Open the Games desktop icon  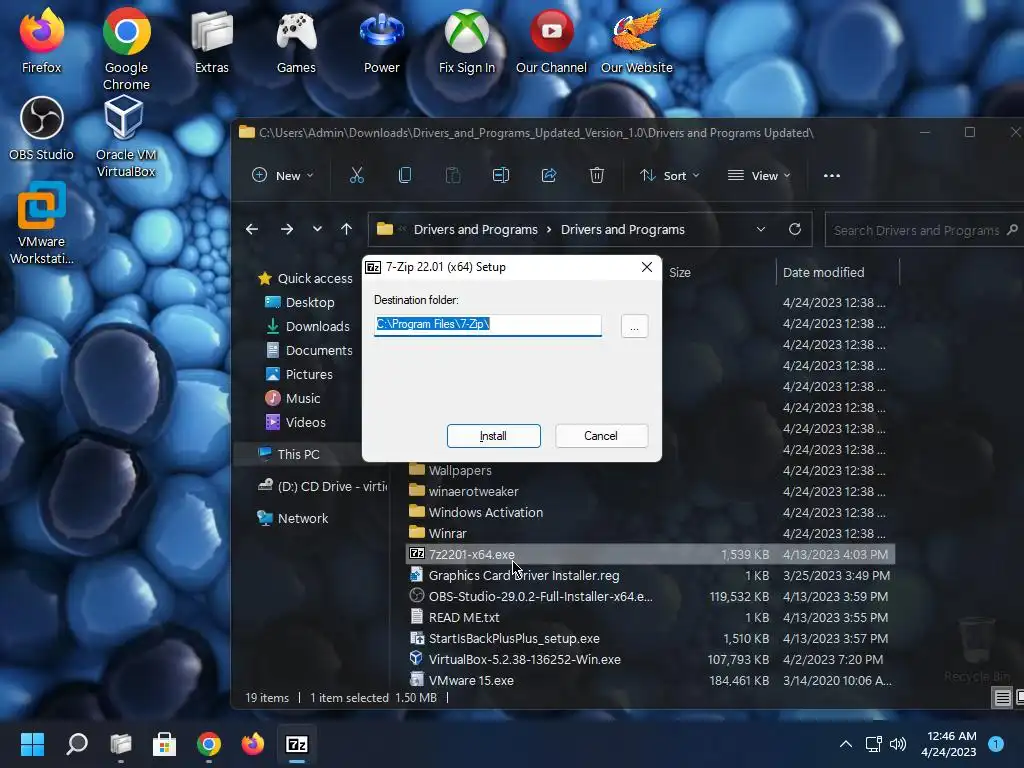tap(296, 40)
